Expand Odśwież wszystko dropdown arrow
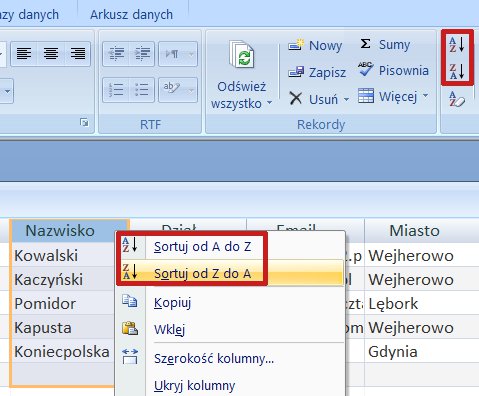Viewport: 479px width, 396px height. click(269, 103)
